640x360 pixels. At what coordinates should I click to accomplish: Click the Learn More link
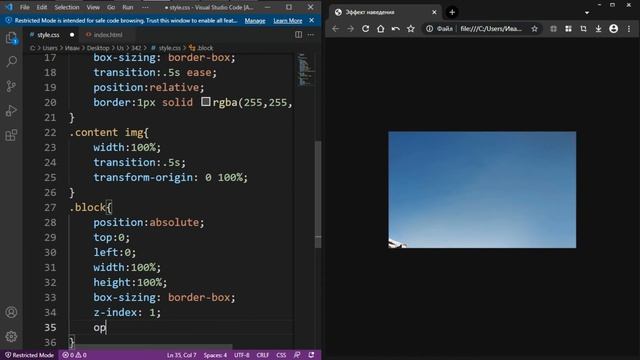288,21
